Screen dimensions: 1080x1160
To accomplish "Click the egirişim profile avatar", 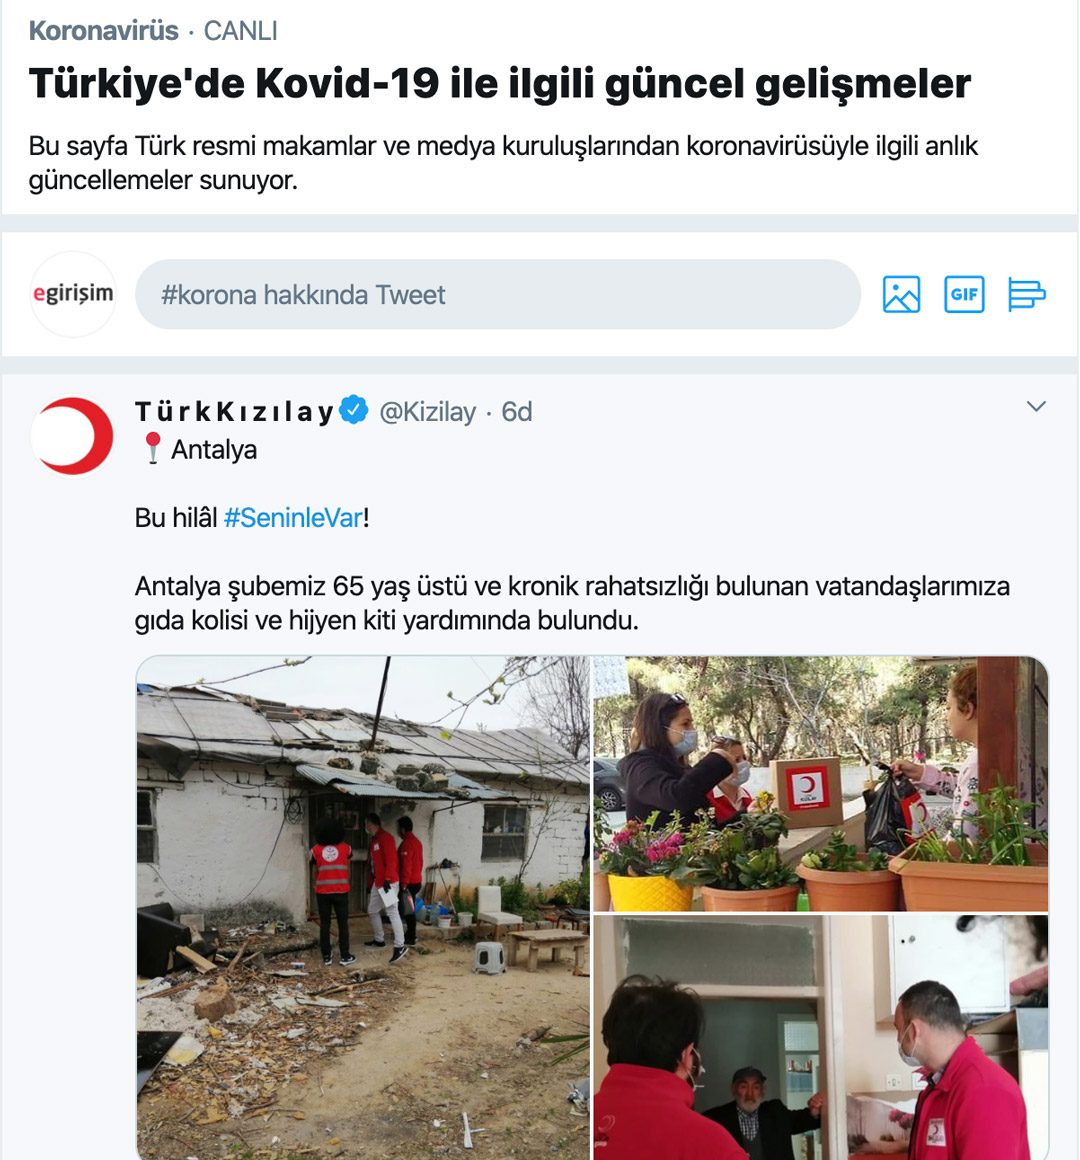I will pos(72,294).
